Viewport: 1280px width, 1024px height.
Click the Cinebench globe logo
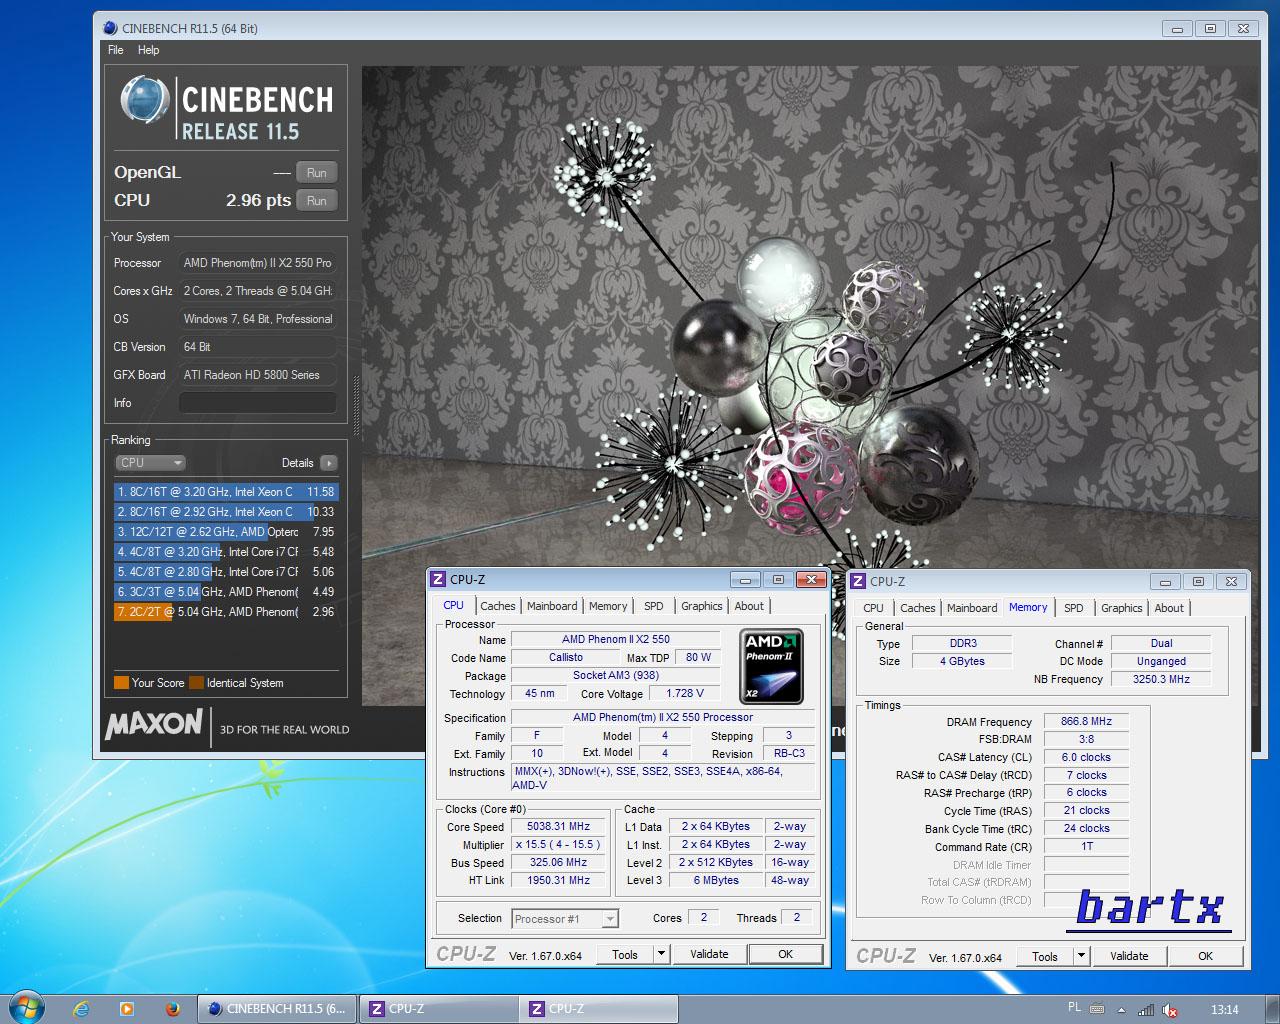click(x=144, y=100)
